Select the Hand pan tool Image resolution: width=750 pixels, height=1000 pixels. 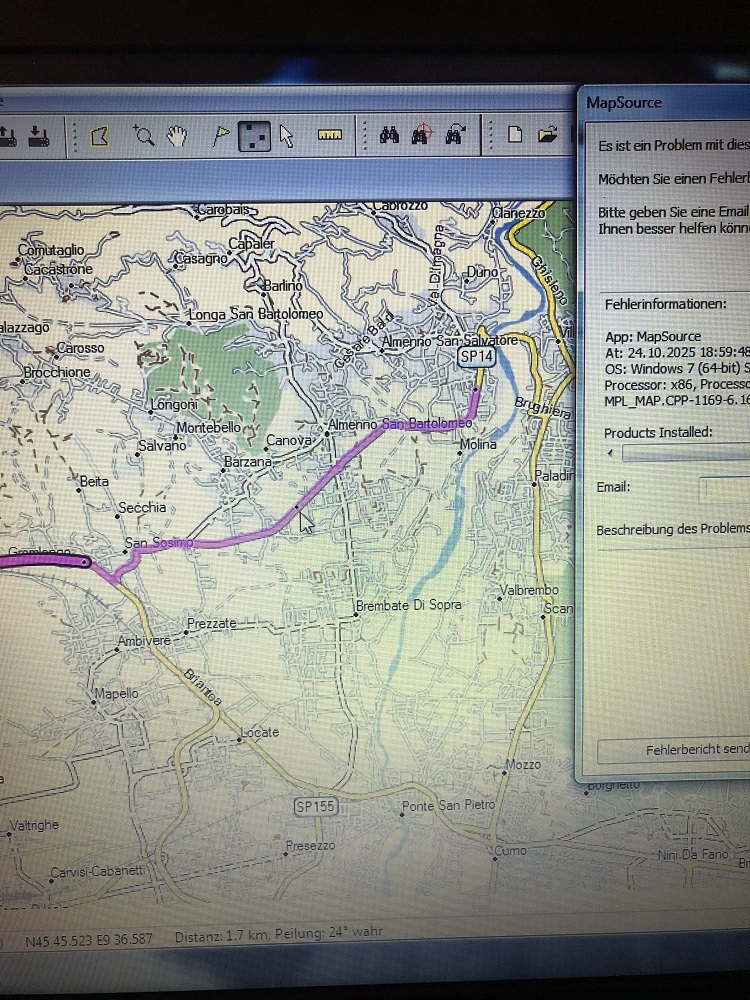(177, 136)
